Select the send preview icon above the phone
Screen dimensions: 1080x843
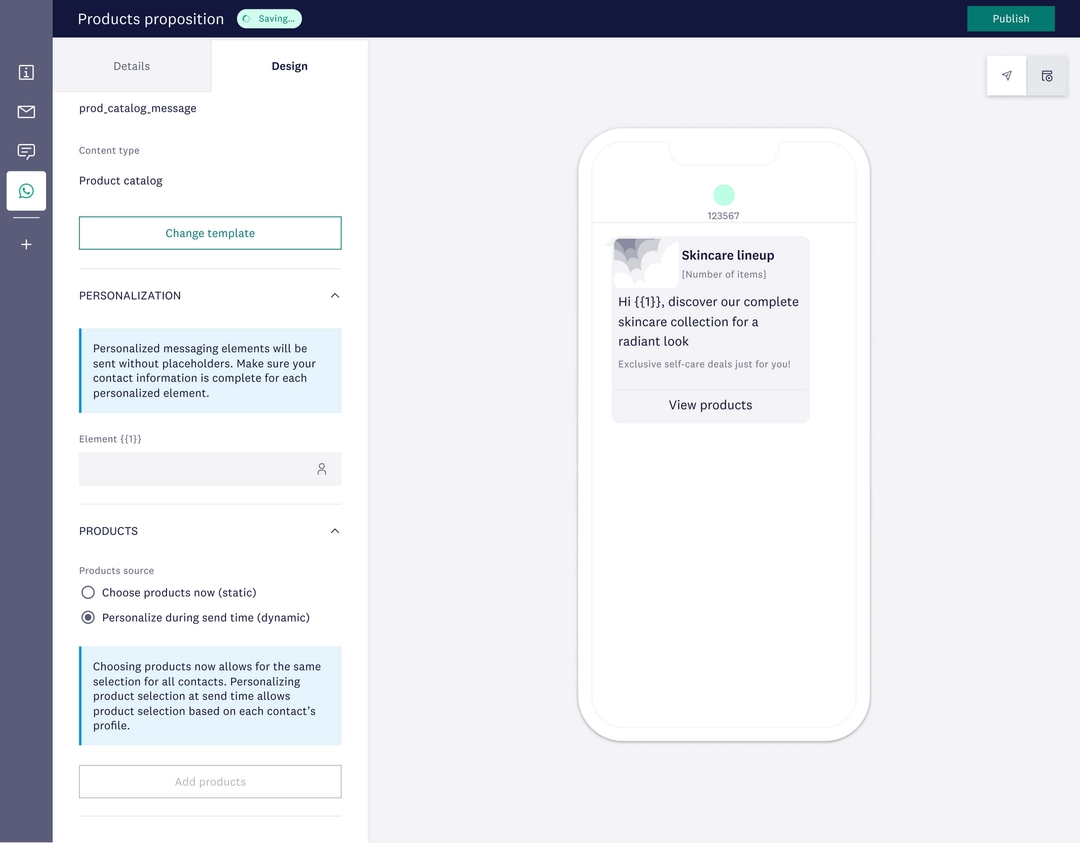point(1006,75)
